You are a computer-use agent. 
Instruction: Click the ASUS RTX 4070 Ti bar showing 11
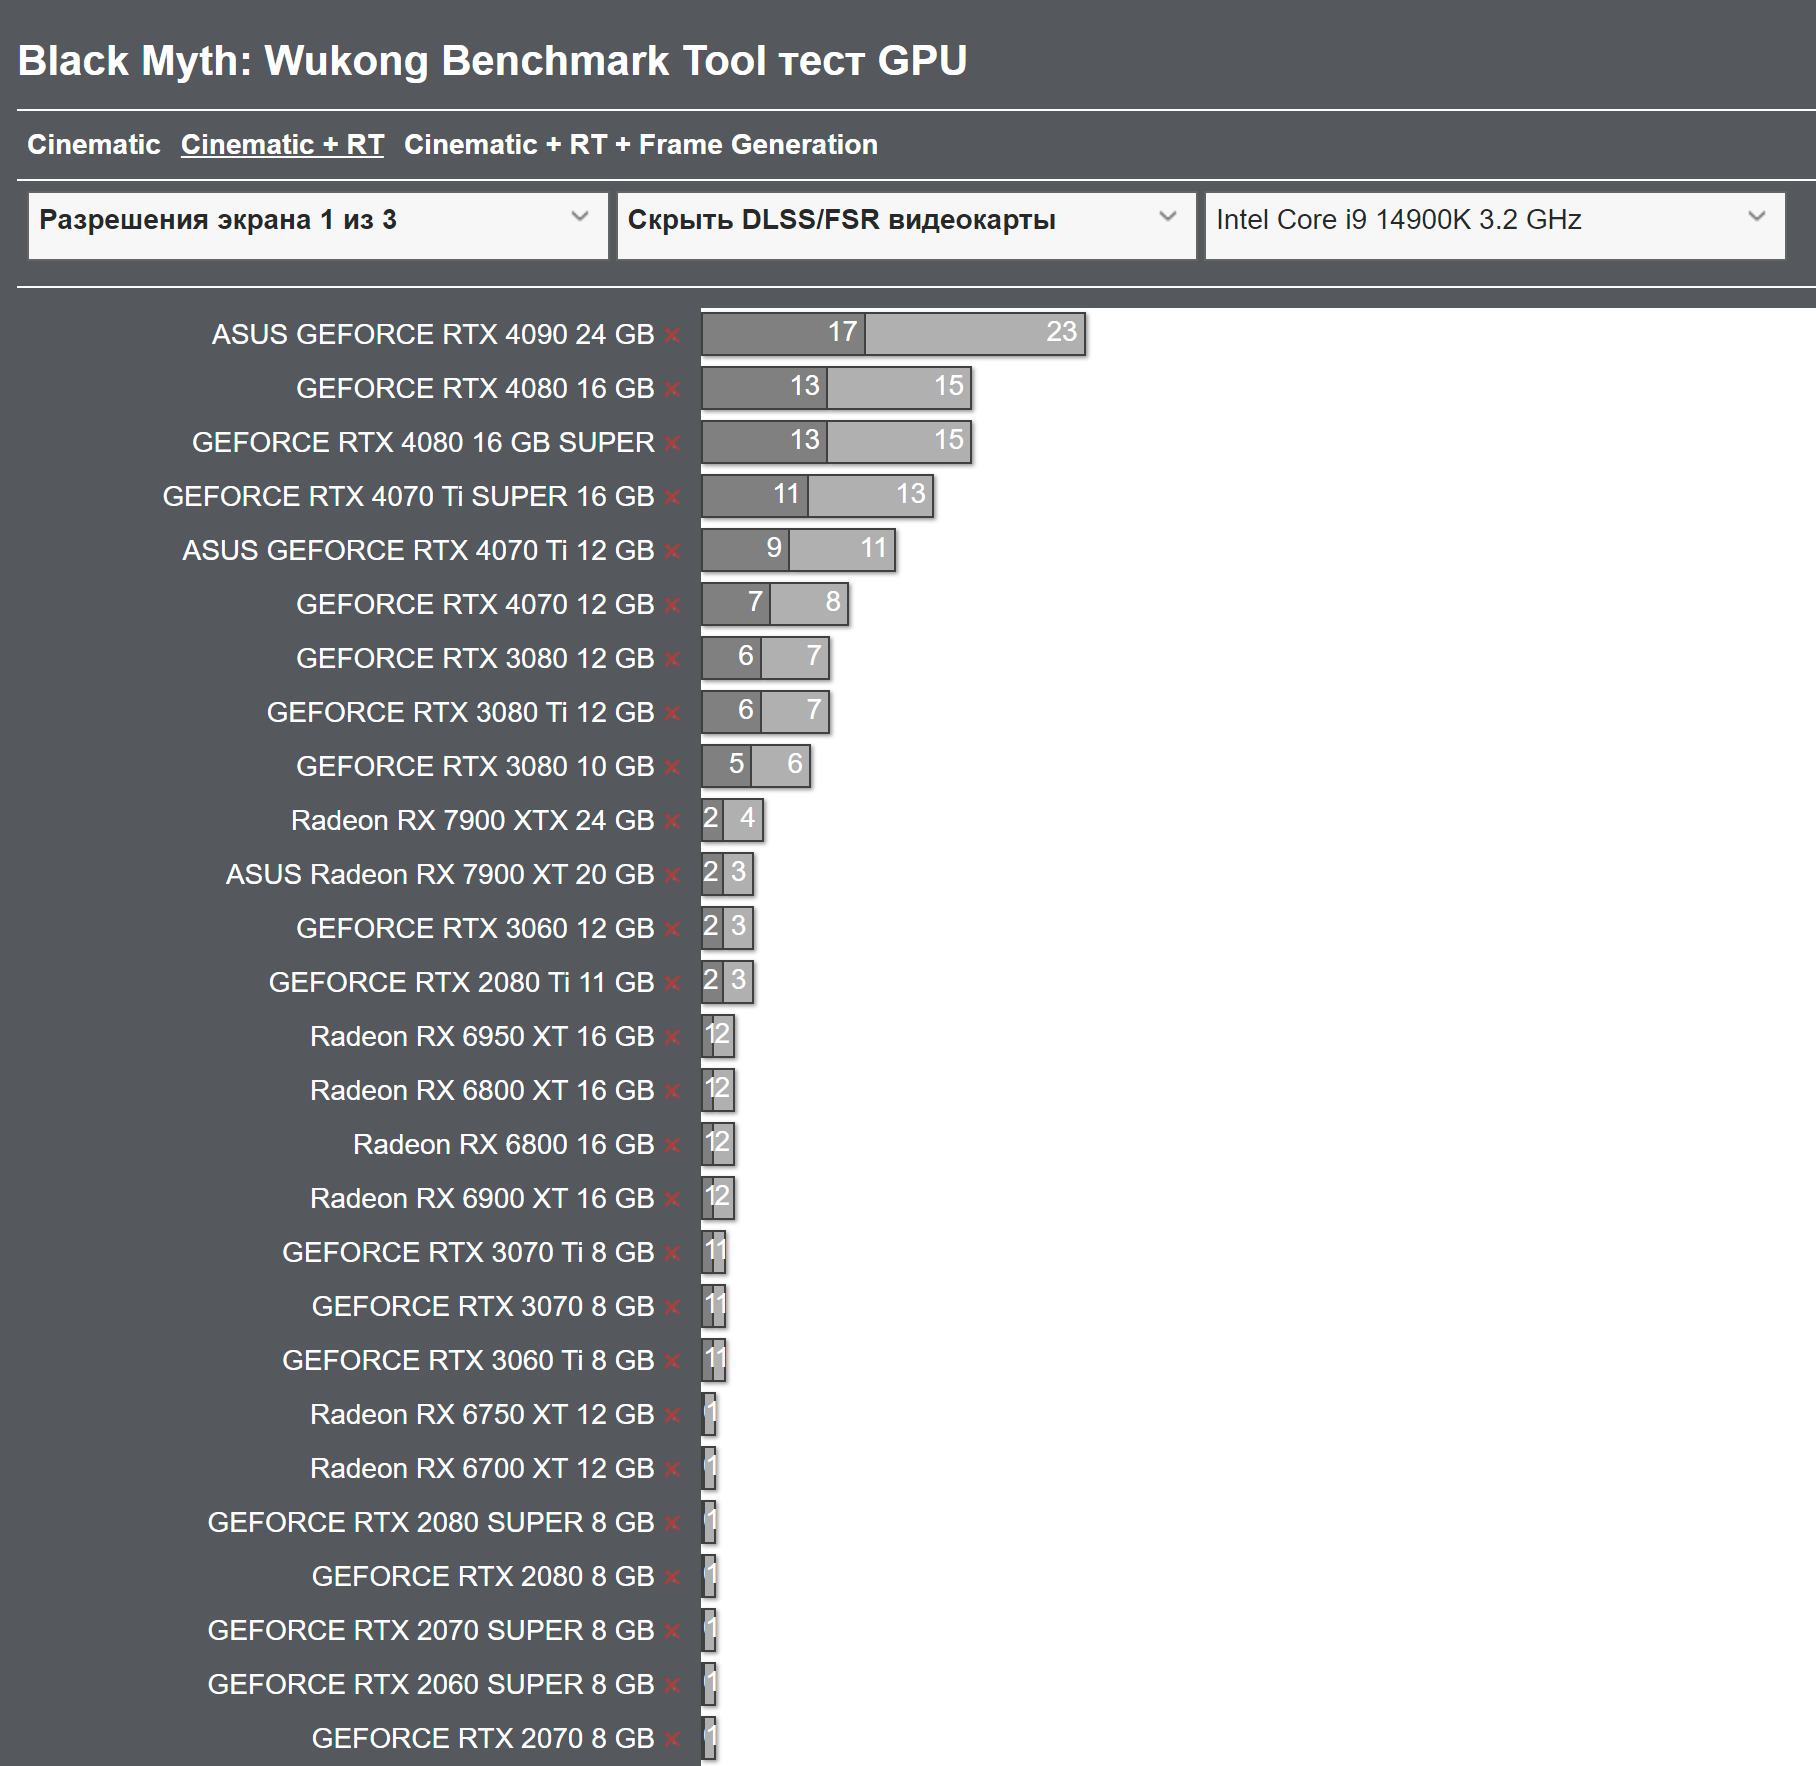842,550
